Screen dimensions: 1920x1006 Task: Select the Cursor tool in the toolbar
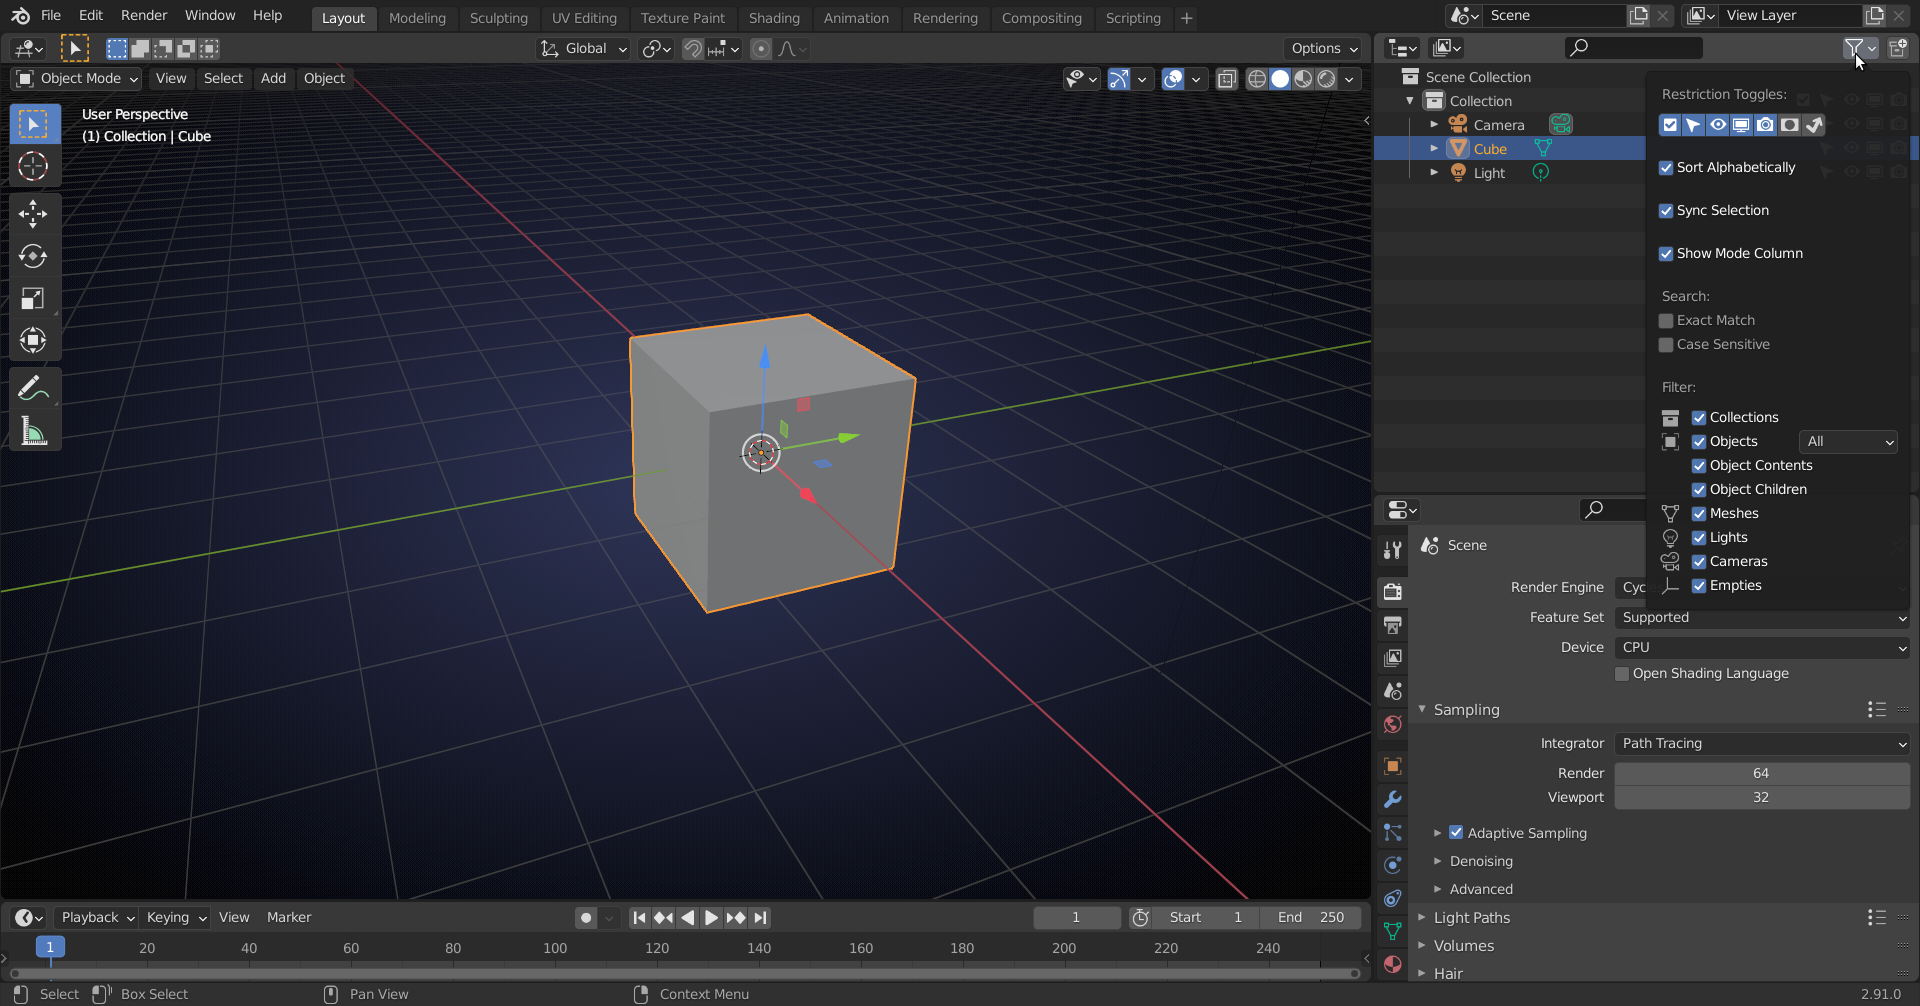click(33, 166)
